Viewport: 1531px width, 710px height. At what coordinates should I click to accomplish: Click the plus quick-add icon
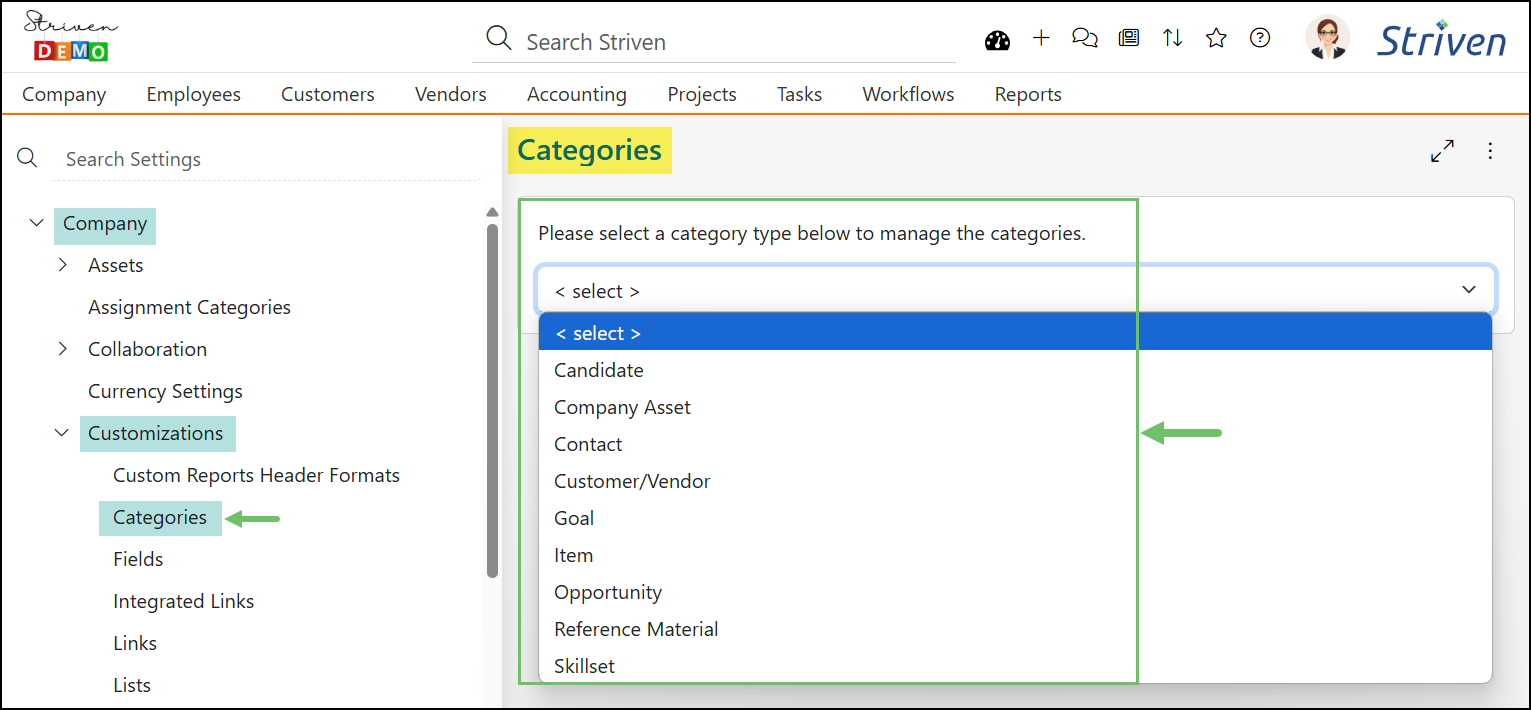pos(1041,38)
